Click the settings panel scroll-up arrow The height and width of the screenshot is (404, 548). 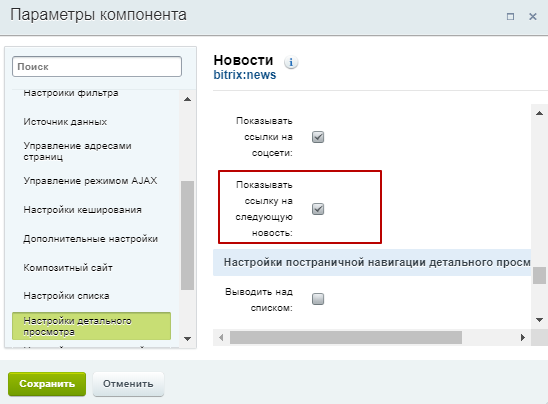point(539,113)
